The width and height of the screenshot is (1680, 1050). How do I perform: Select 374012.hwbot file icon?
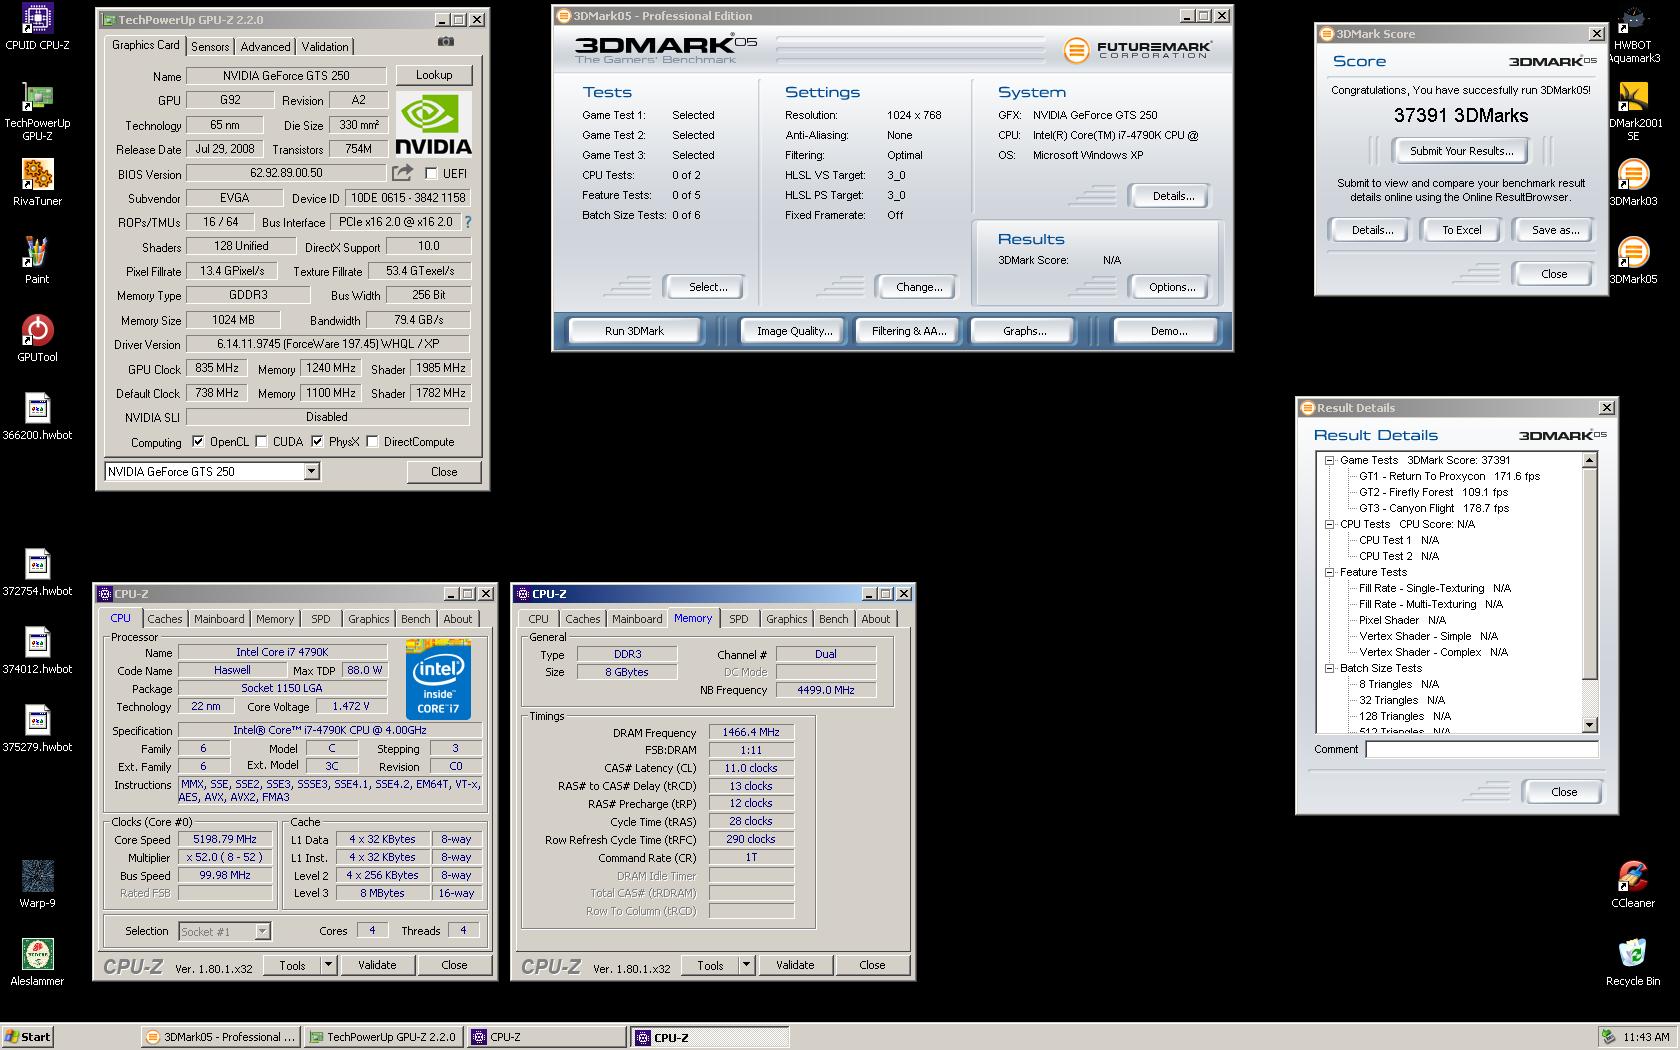37,650
